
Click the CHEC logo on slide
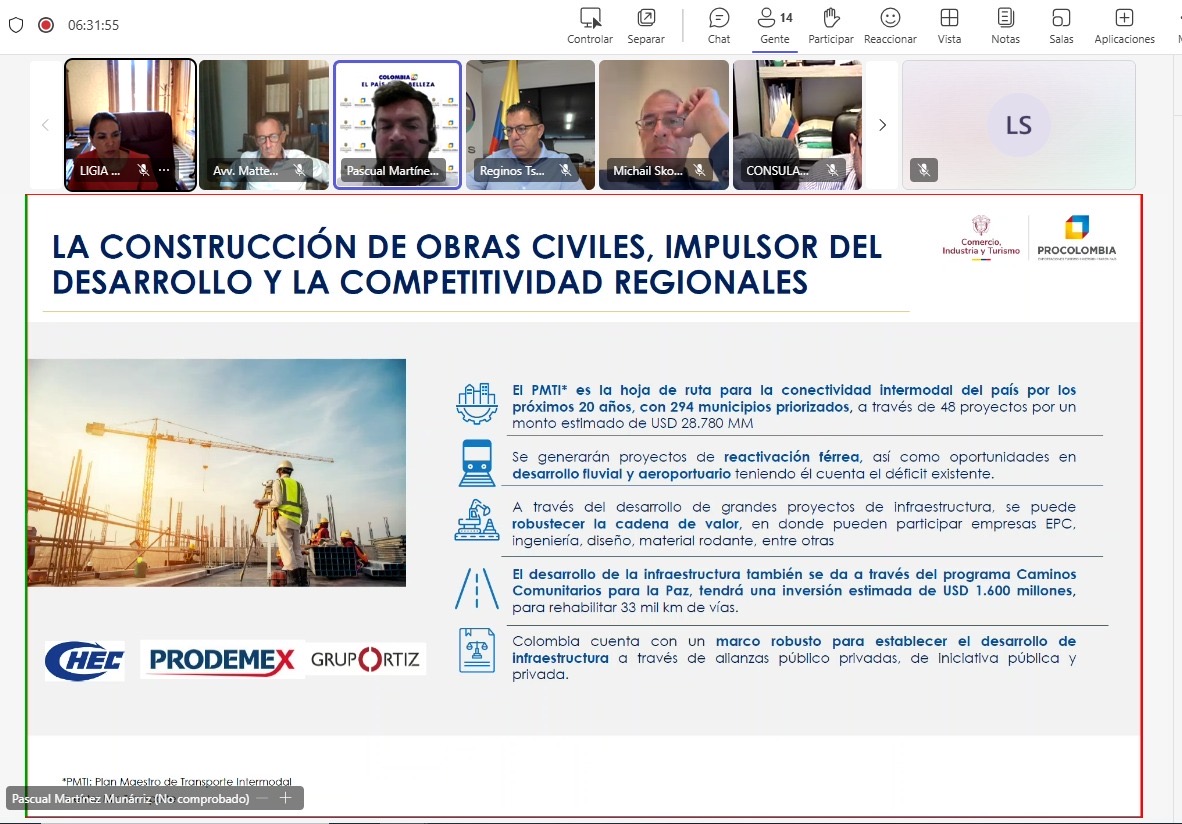[x=84, y=661]
